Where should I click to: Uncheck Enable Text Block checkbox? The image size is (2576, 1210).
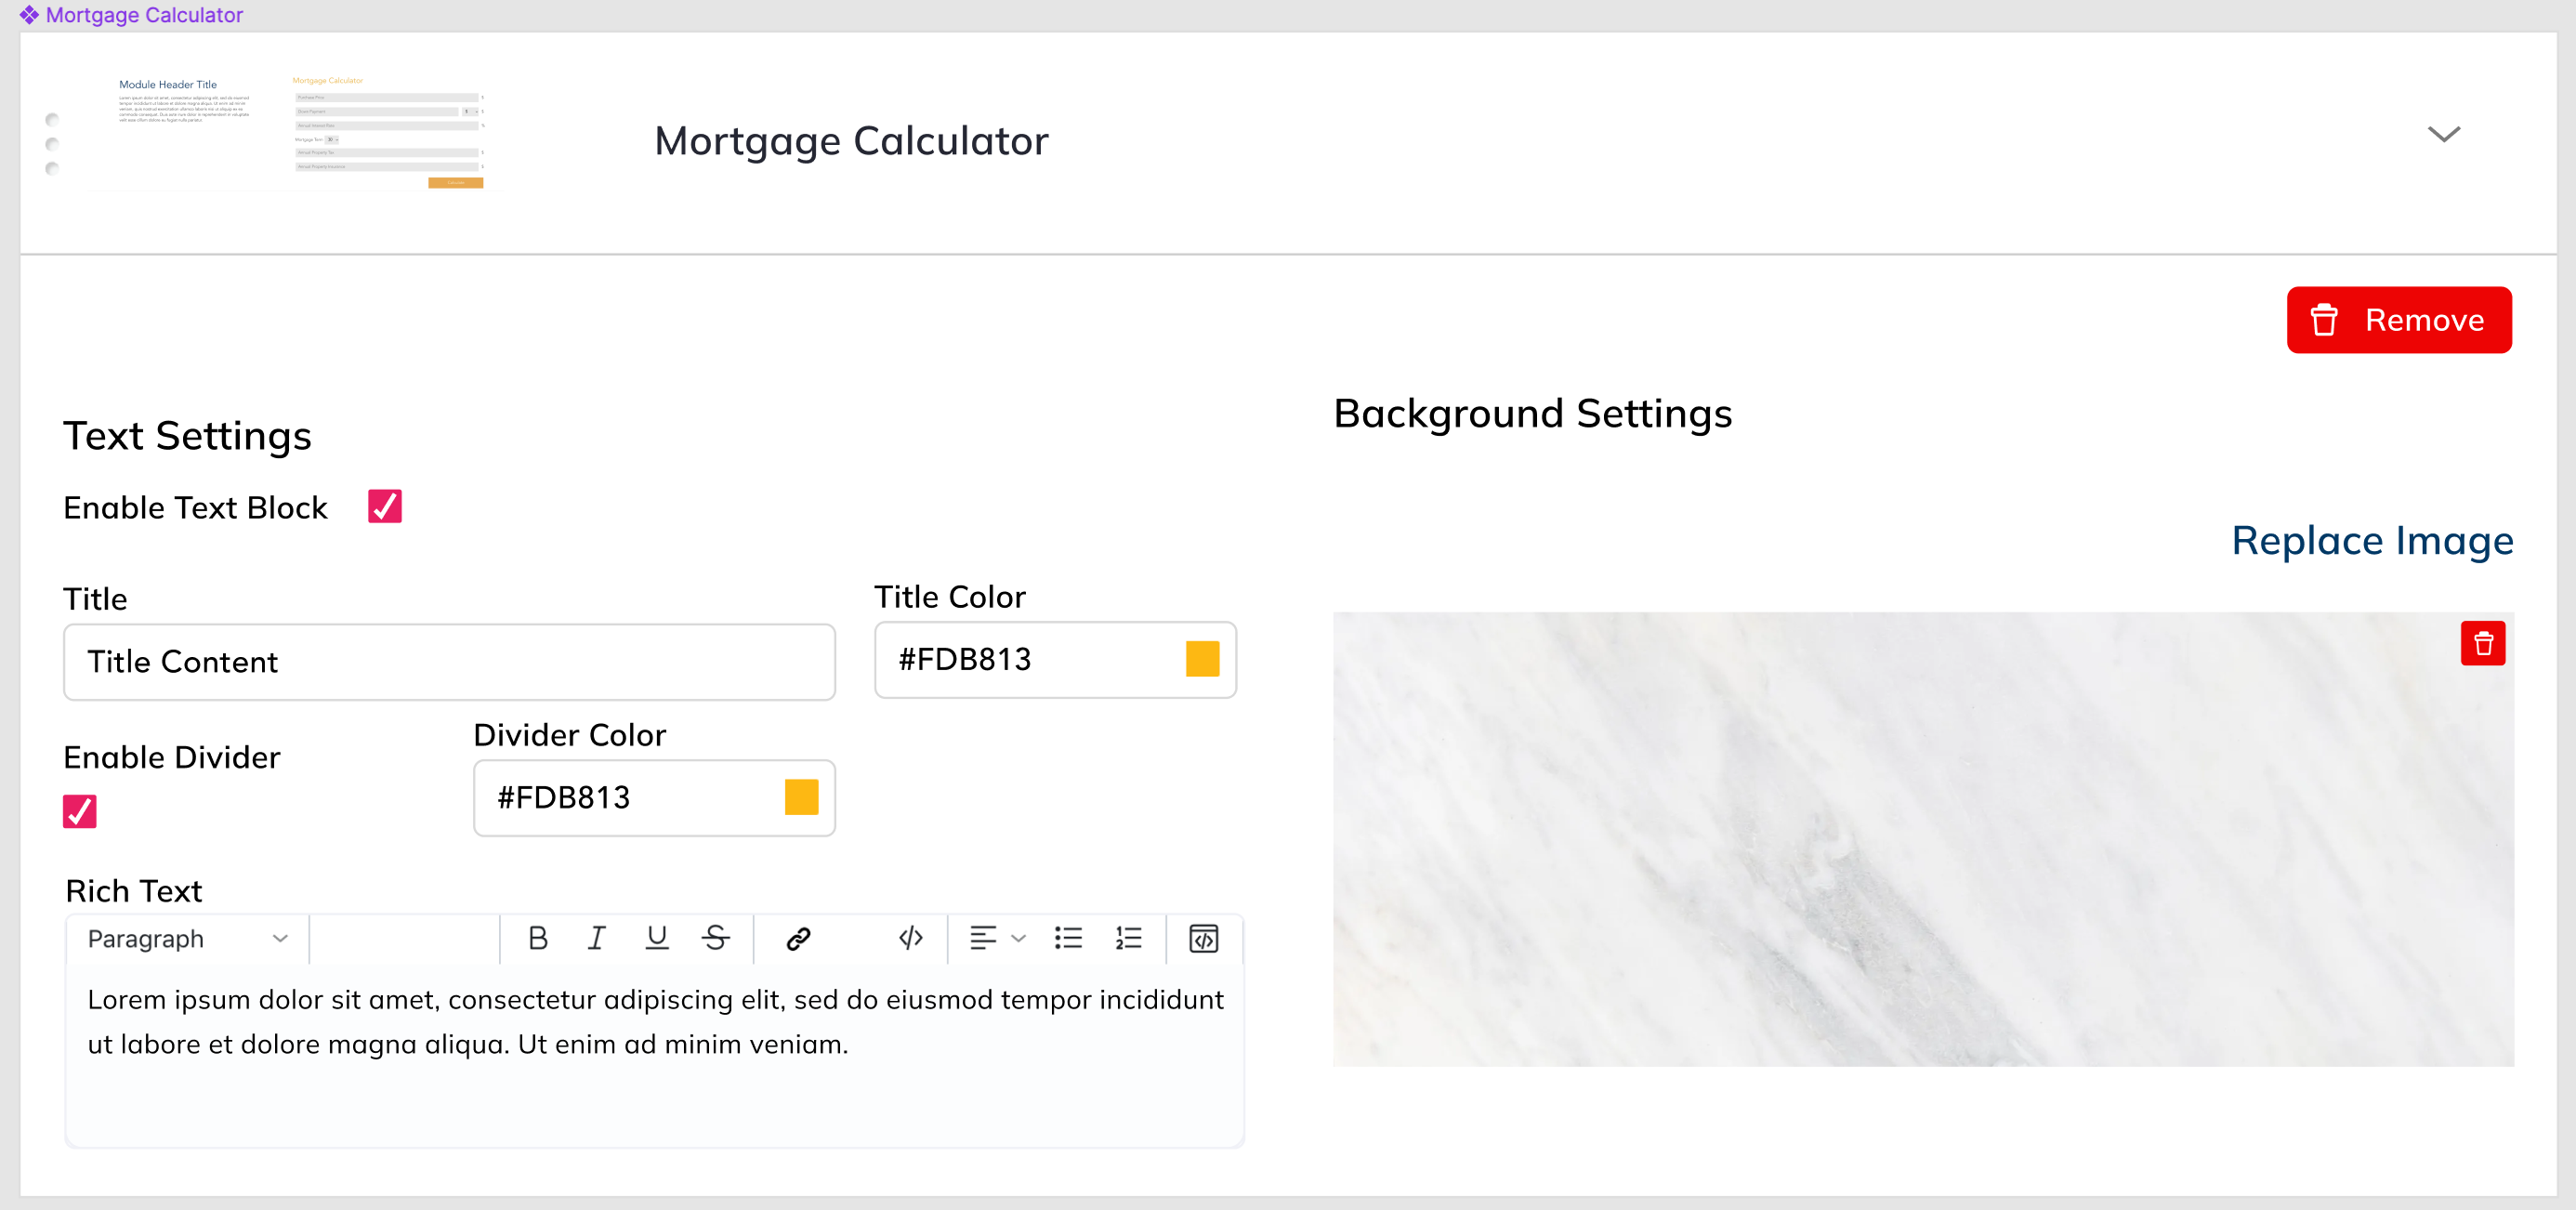[x=385, y=507]
